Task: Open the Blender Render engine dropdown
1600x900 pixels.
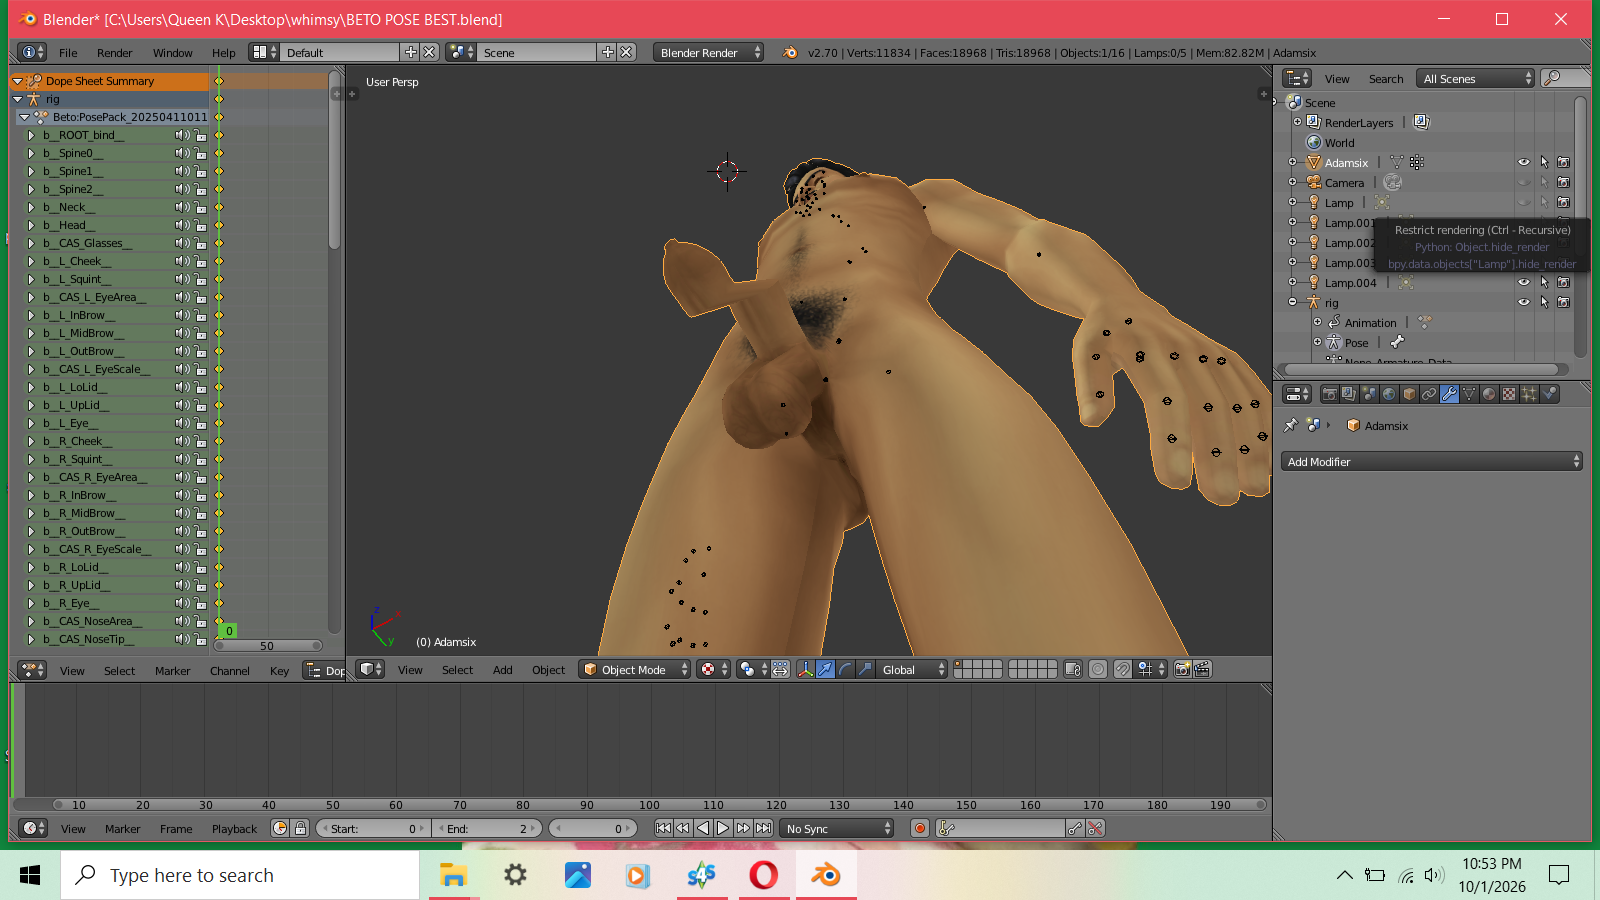Action: (x=709, y=52)
